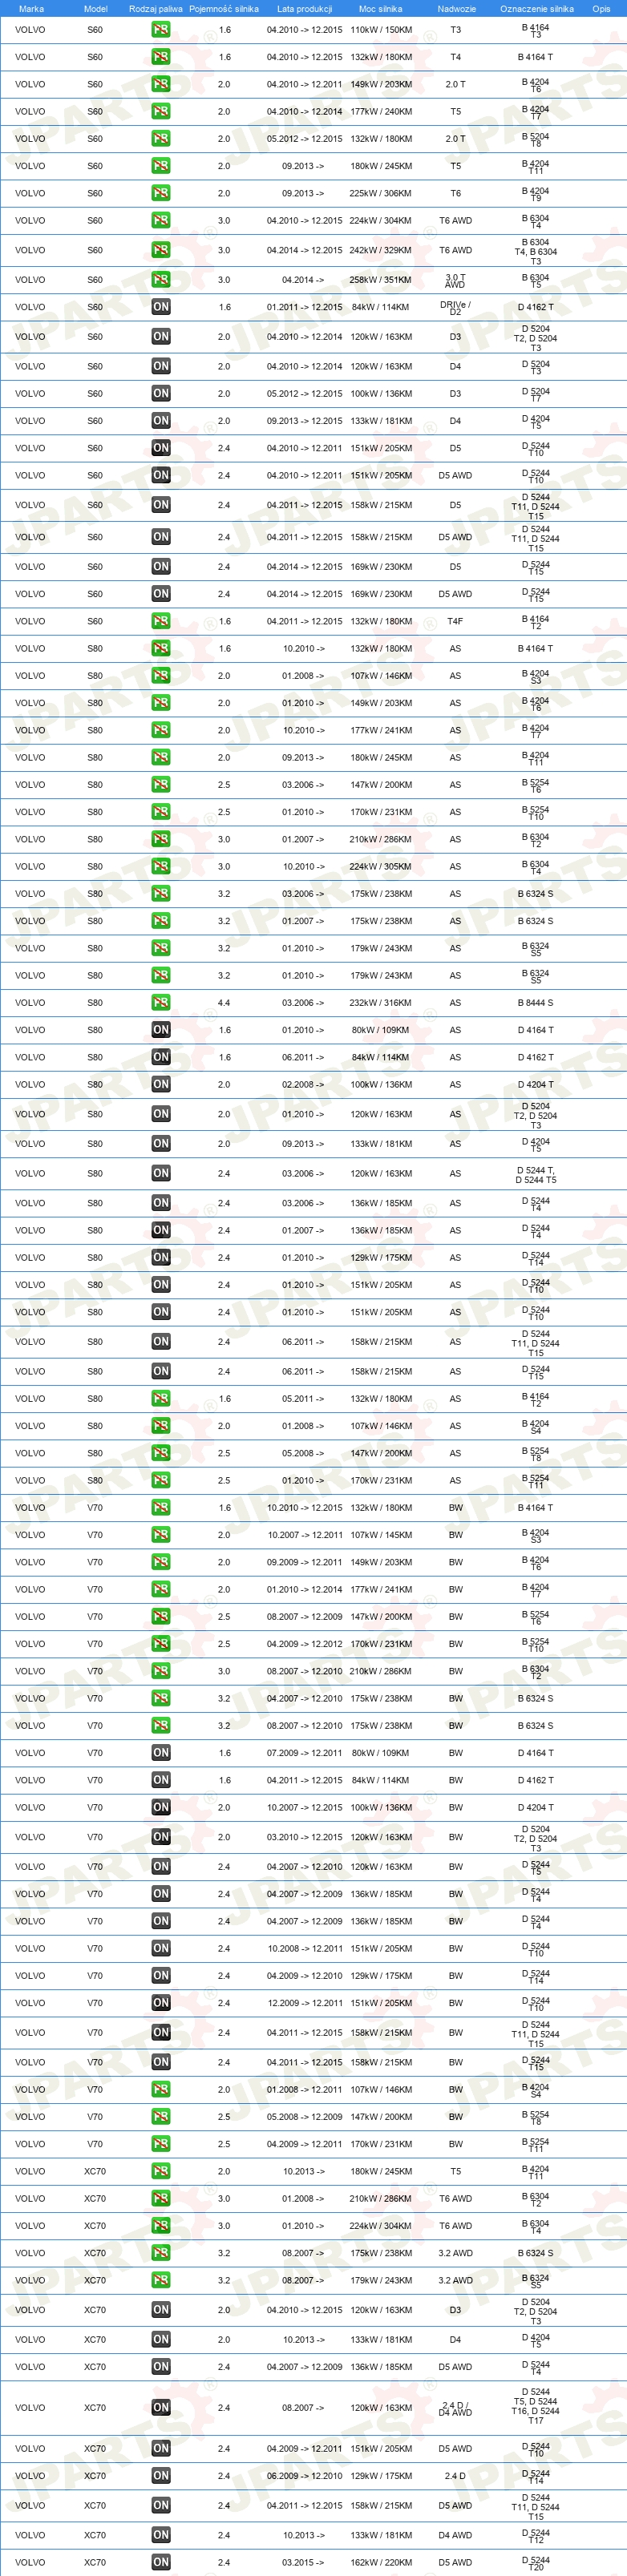Screen dimensions: 627x2576
Task: Click petrol icon in V70 107kW / 145KM row
Action: pos(160,1534)
